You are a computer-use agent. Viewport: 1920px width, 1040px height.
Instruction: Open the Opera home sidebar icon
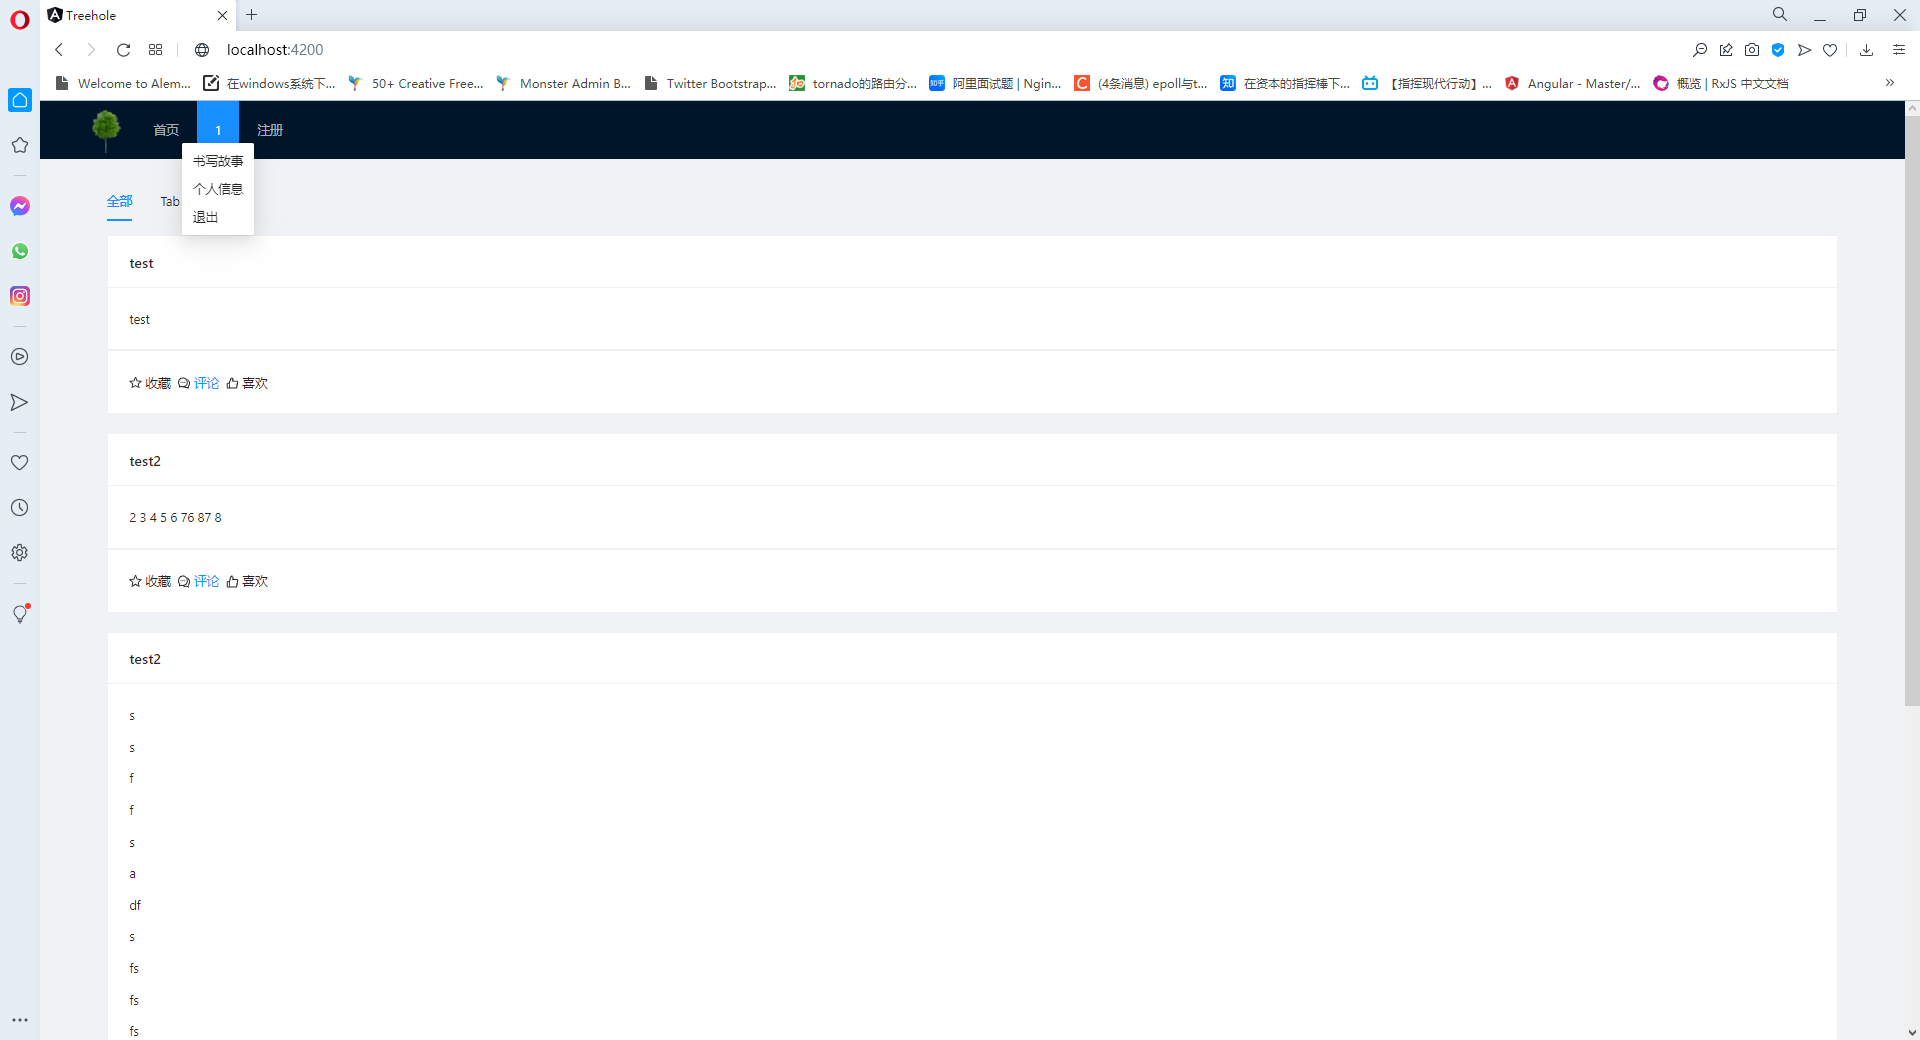(x=20, y=100)
